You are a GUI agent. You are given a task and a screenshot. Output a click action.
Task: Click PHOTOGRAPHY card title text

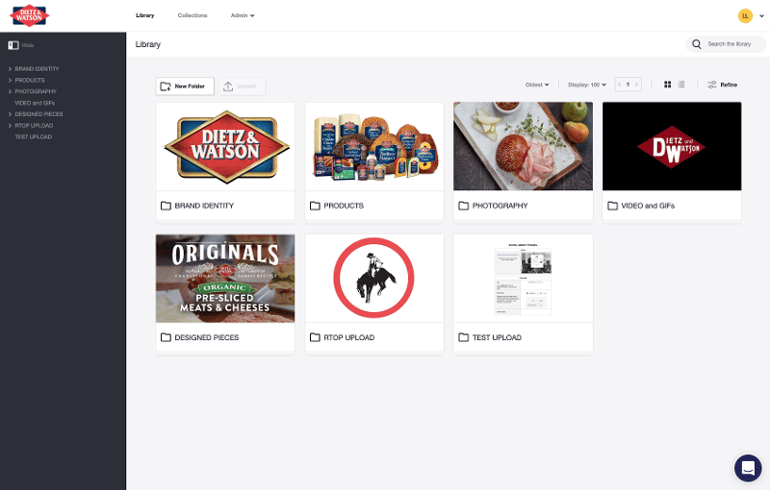tap(500, 206)
